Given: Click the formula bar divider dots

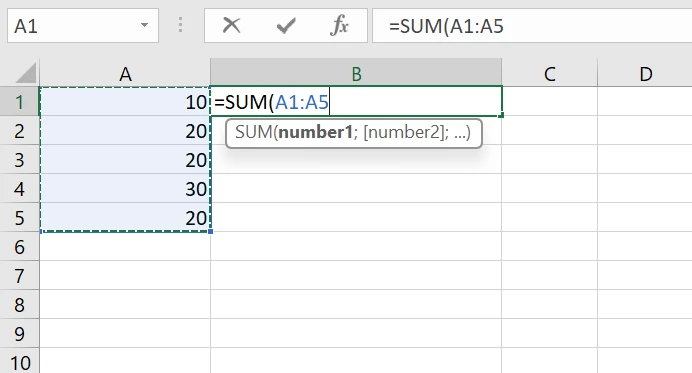Looking at the screenshot, I should point(181,25).
